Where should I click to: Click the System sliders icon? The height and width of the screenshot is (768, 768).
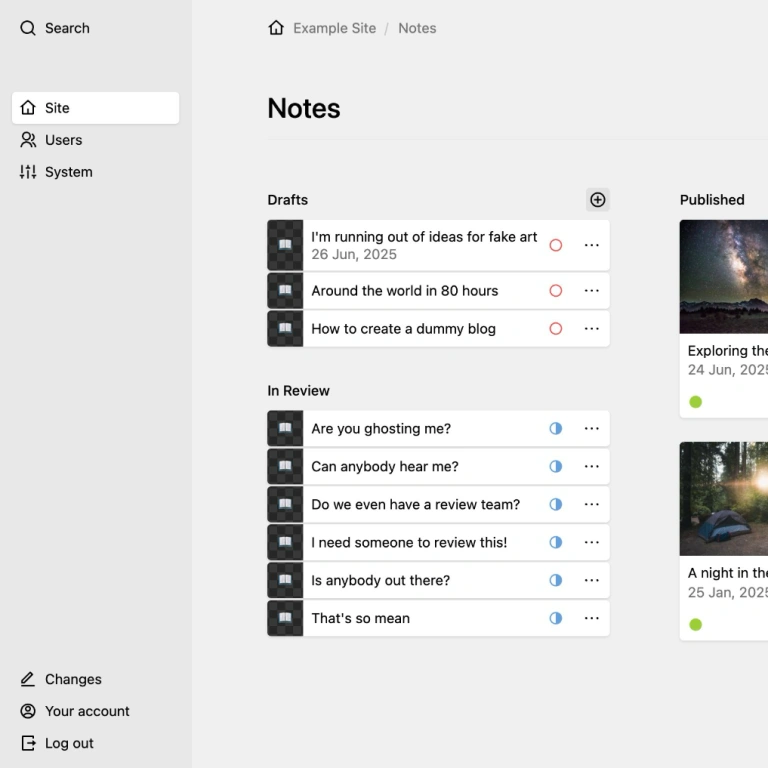click(28, 172)
